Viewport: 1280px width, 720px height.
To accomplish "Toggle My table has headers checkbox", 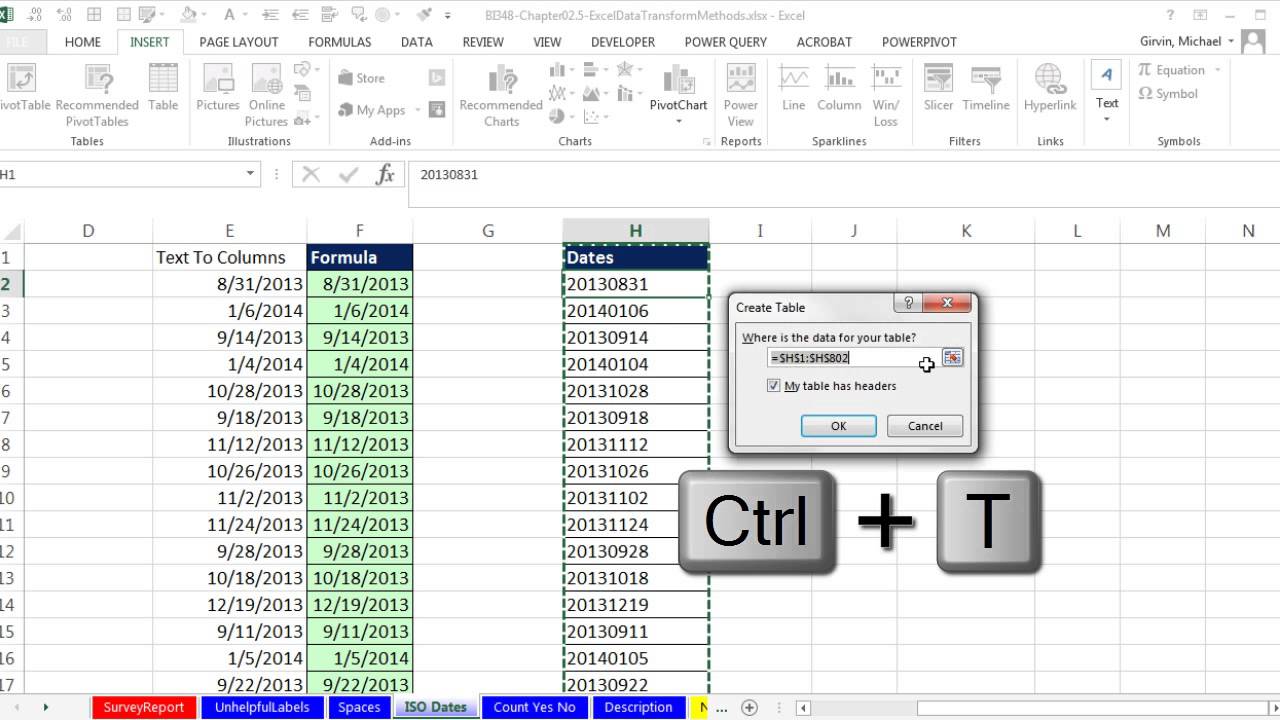I will click(773, 386).
